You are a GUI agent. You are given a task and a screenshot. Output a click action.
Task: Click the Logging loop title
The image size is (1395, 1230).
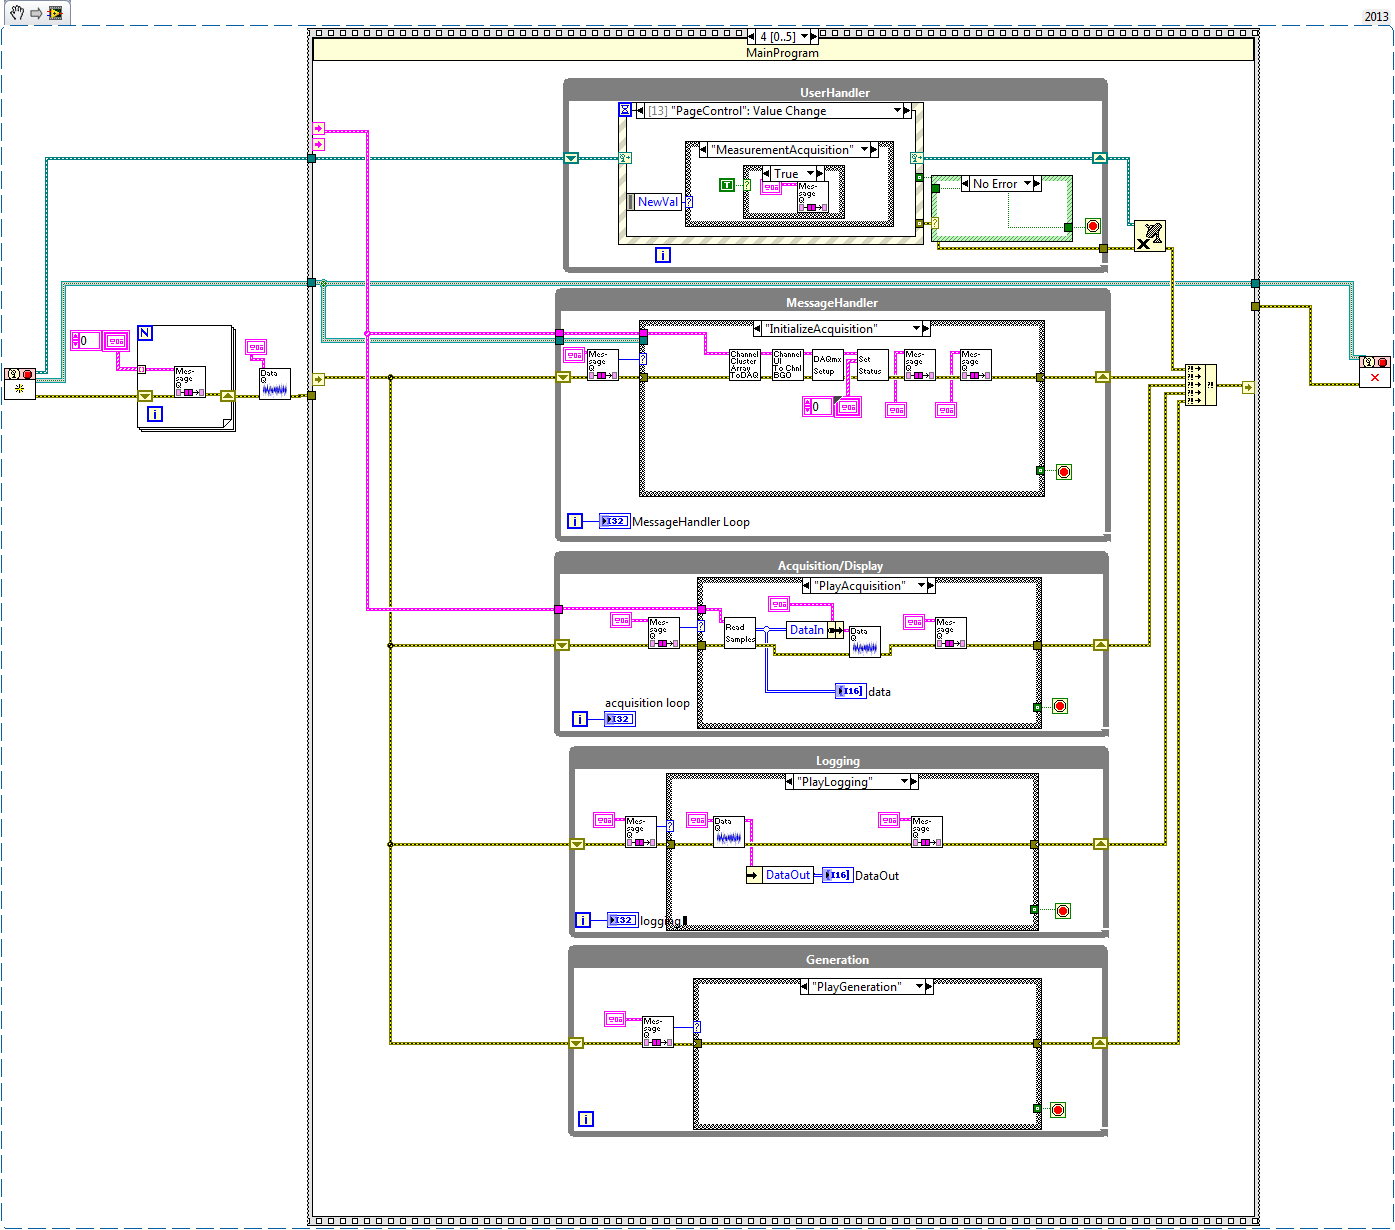coord(838,761)
